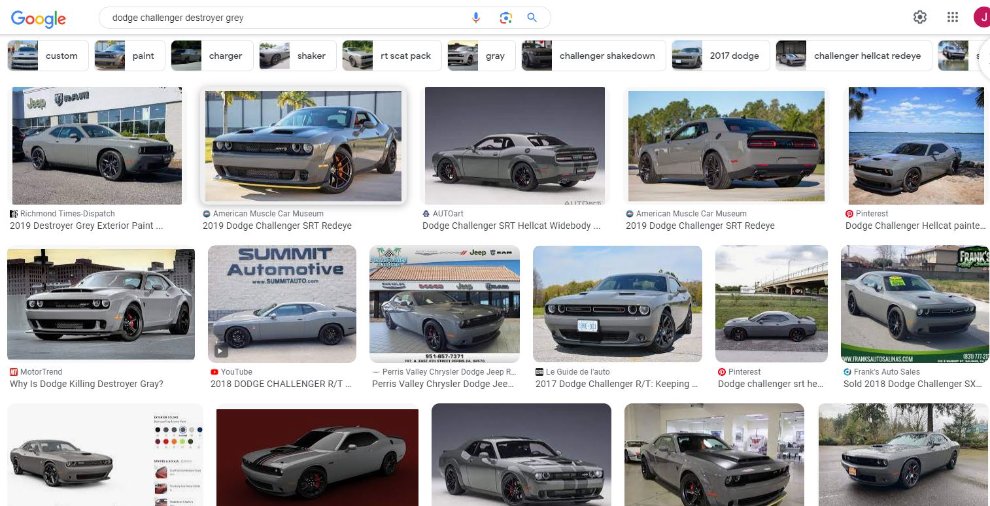This screenshot has width=990, height=506.
Task: Click the Google logo
Action: coord(38,19)
